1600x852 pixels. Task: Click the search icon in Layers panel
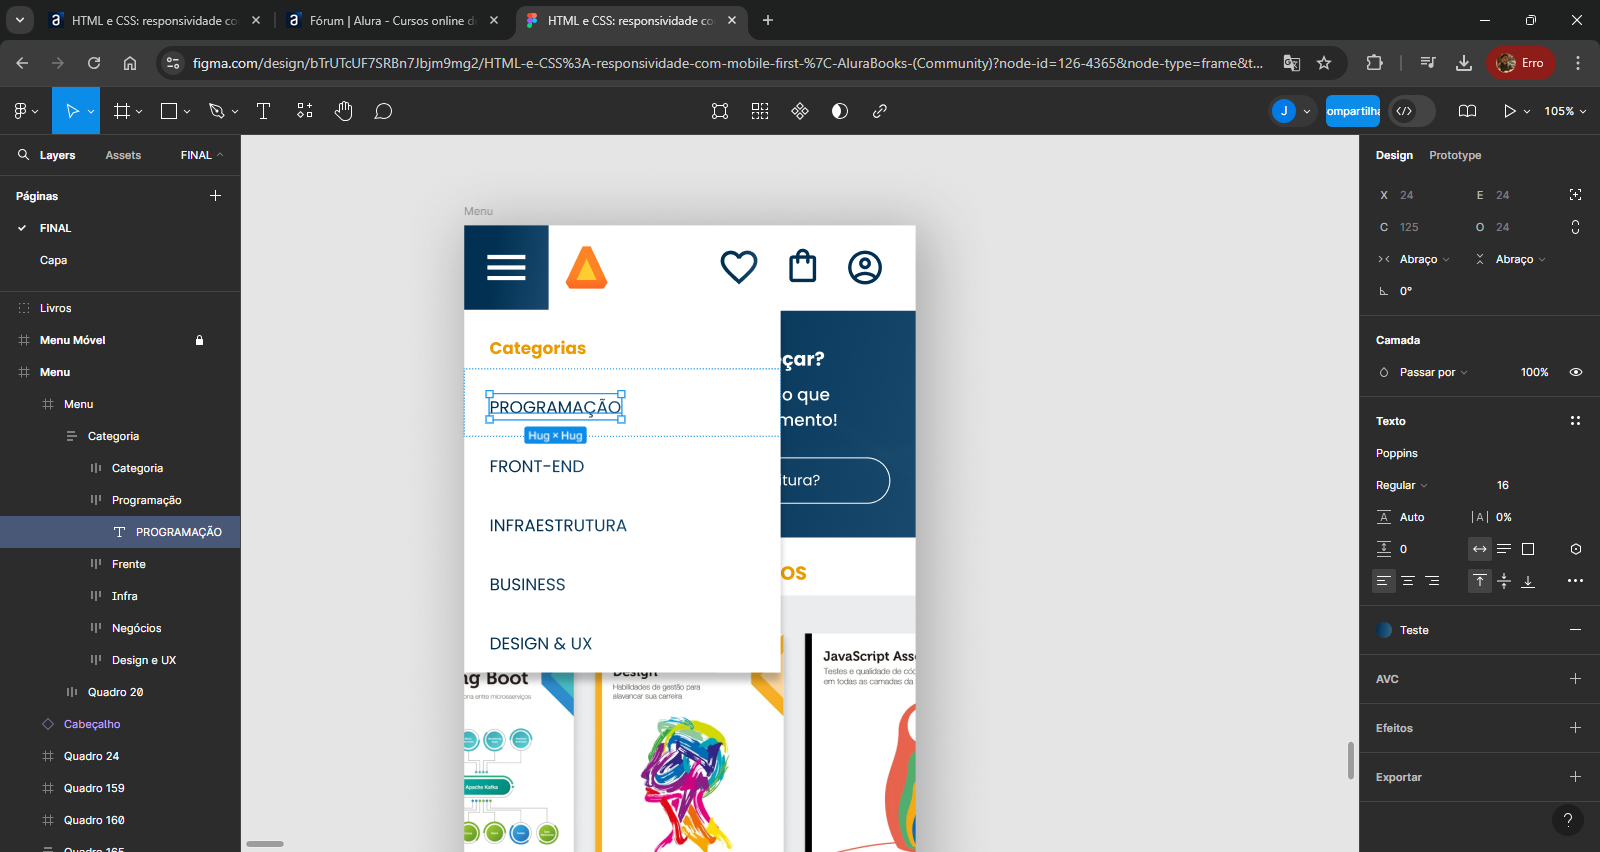[23, 155]
